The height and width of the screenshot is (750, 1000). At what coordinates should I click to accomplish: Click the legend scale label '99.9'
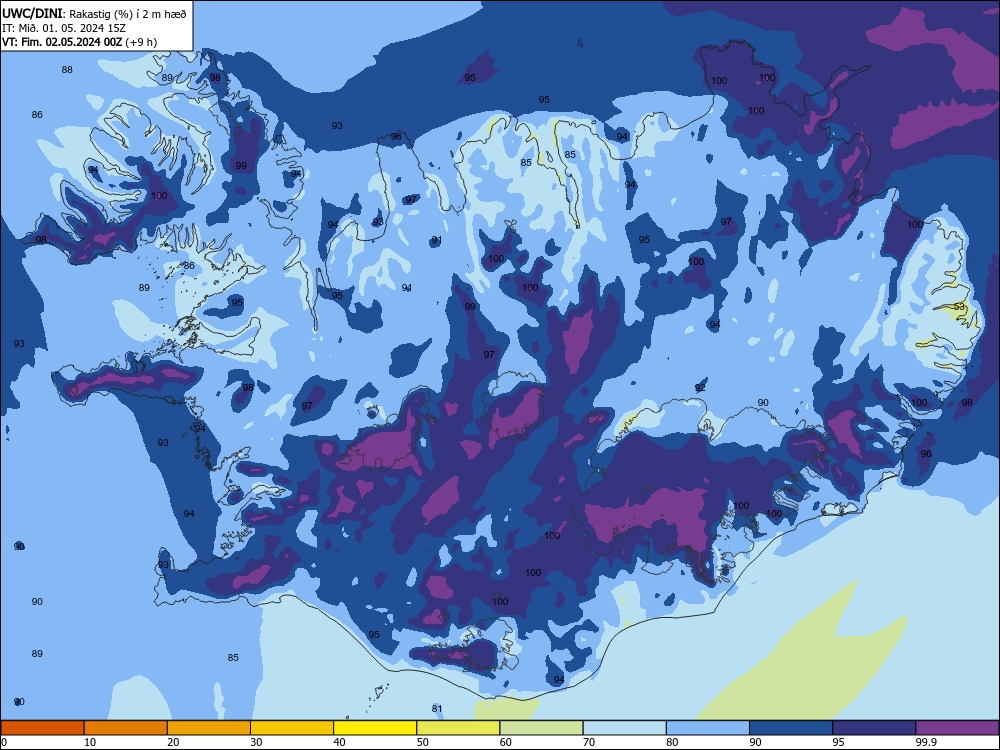click(x=925, y=742)
